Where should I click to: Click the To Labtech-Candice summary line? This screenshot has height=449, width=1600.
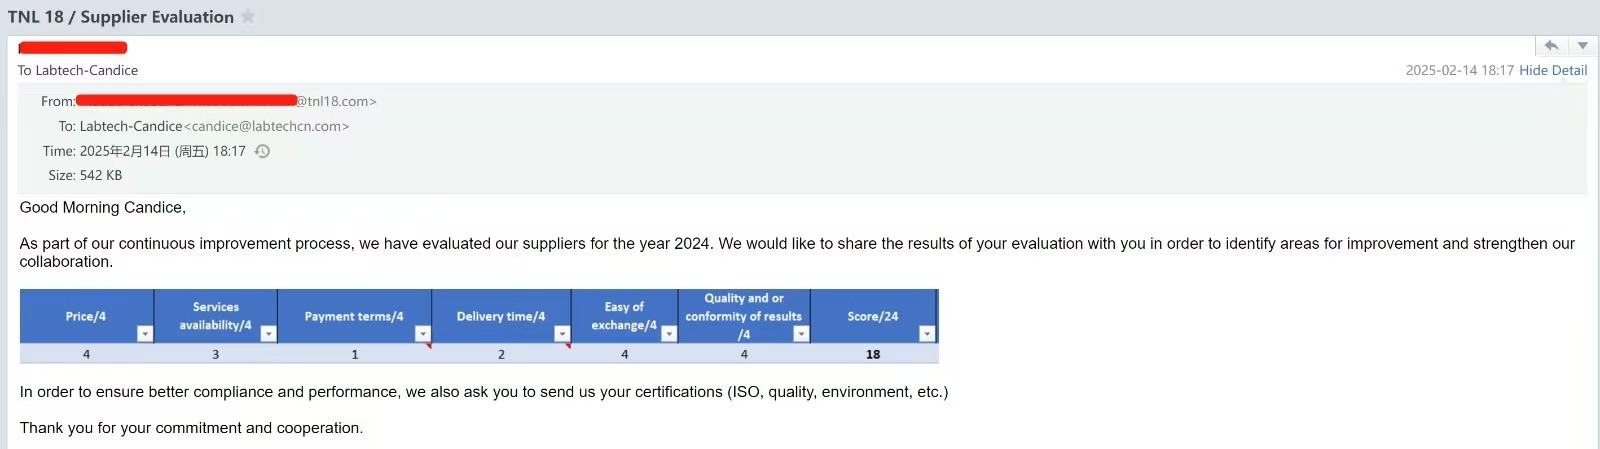[78, 70]
